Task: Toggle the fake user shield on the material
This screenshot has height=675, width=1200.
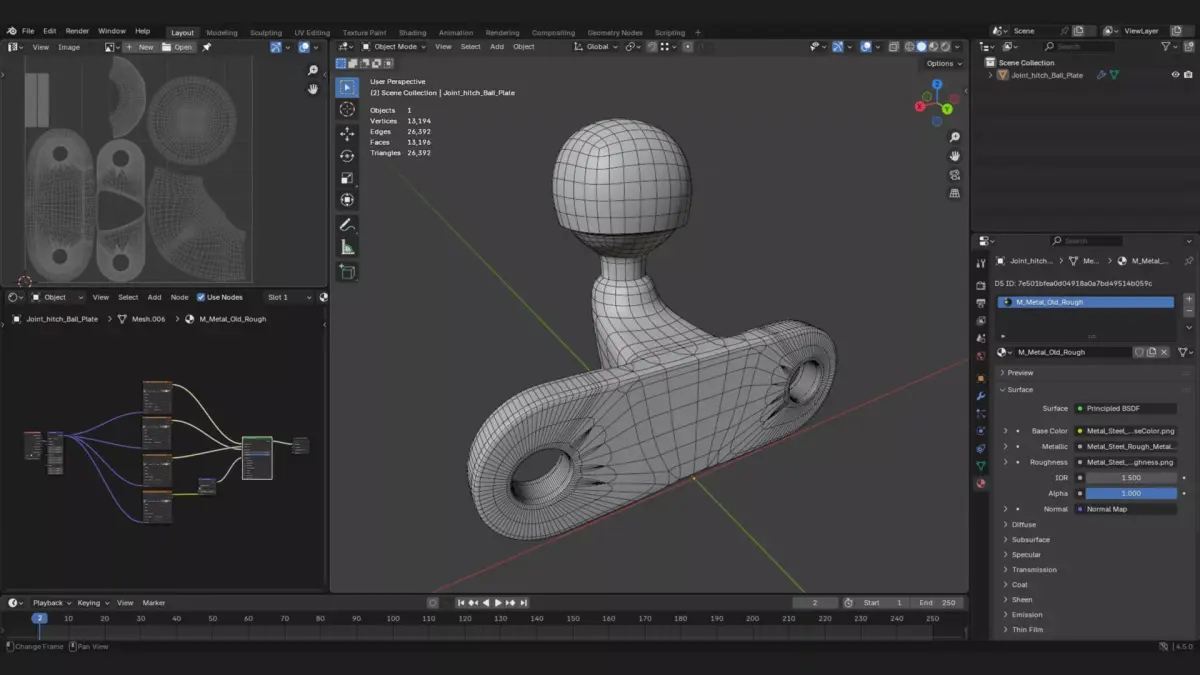Action: (x=1139, y=352)
